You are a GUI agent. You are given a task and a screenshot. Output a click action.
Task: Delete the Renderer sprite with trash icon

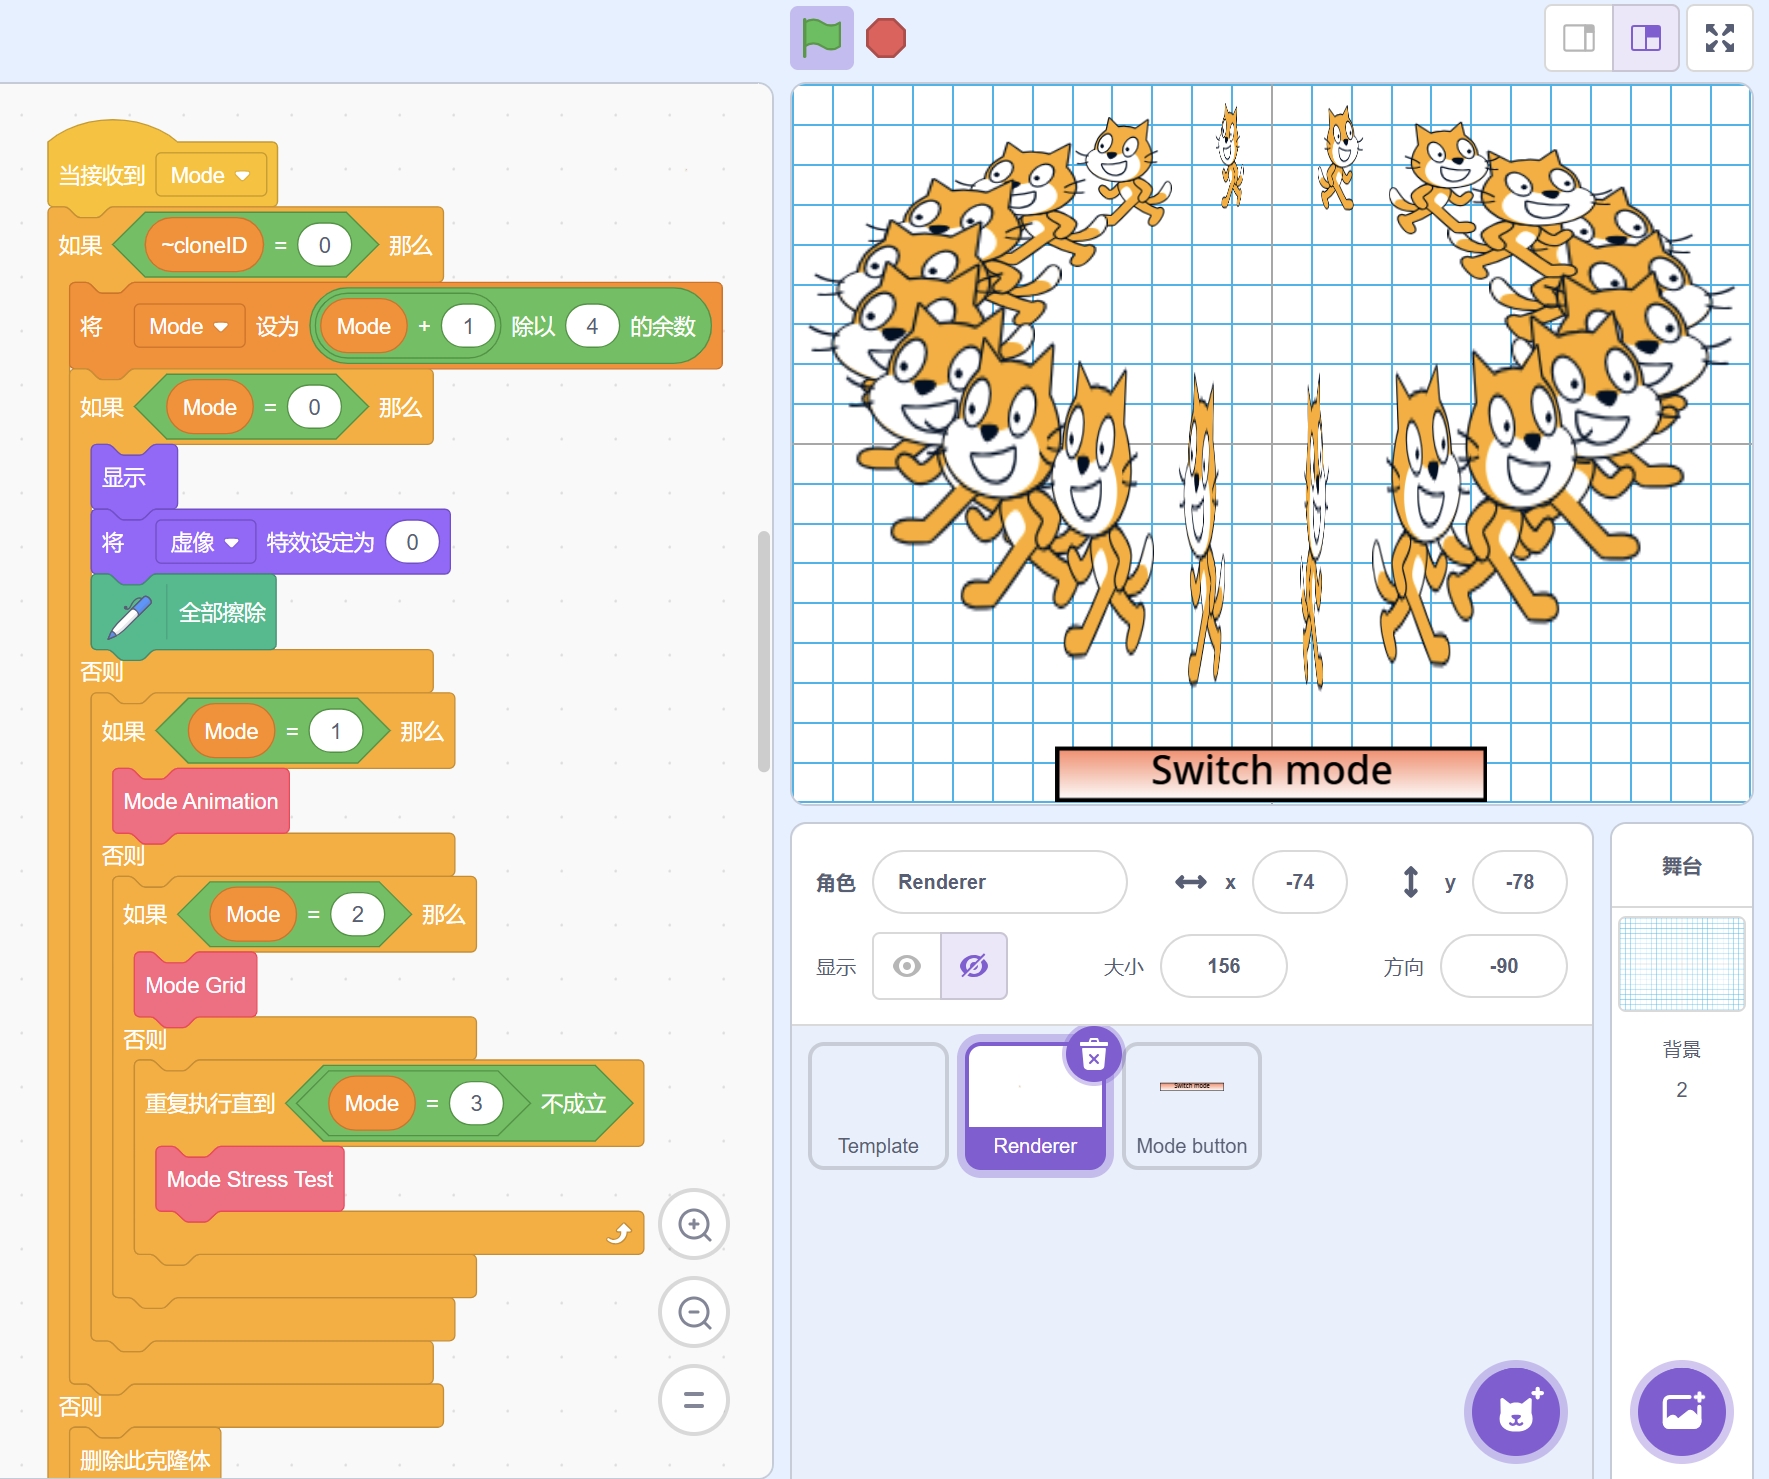point(1094,1056)
